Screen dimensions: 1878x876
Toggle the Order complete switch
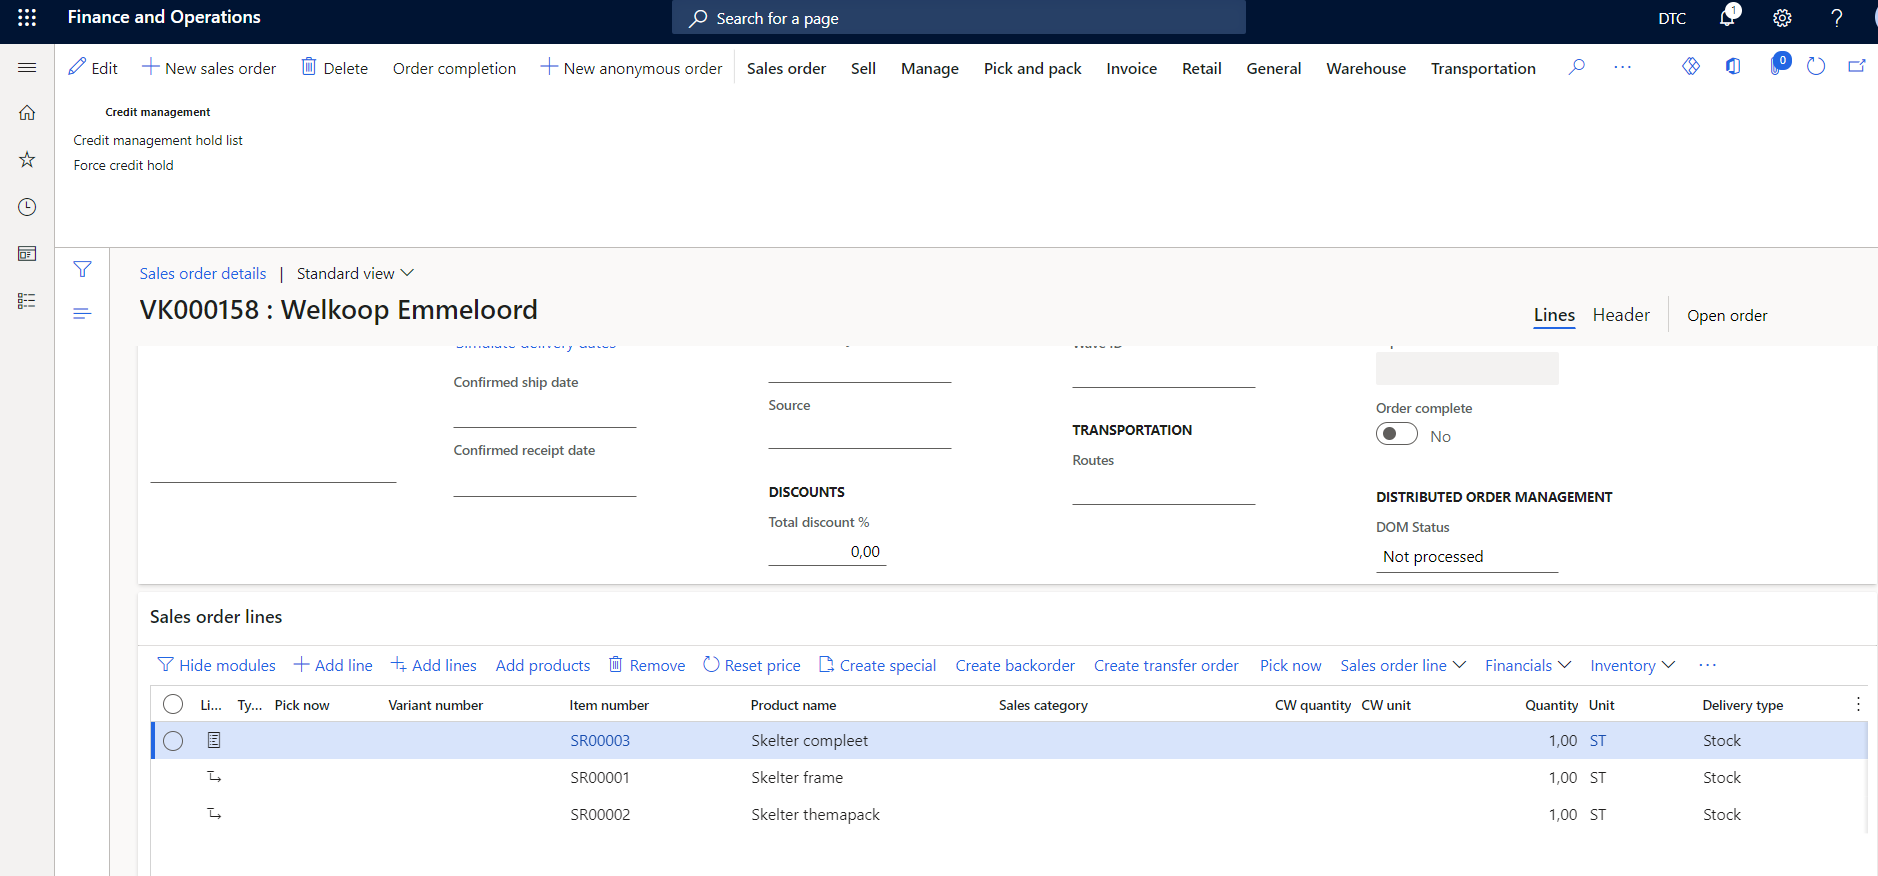[x=1396, y=434]
